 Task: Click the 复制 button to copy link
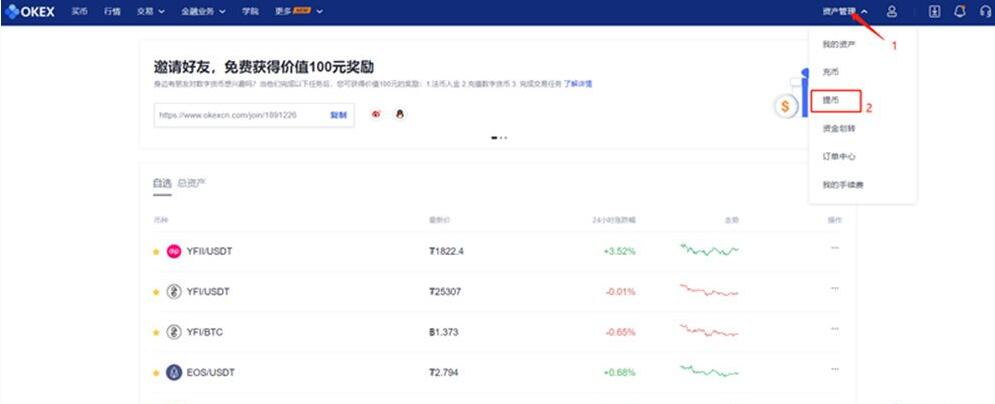tap(338, 115)
